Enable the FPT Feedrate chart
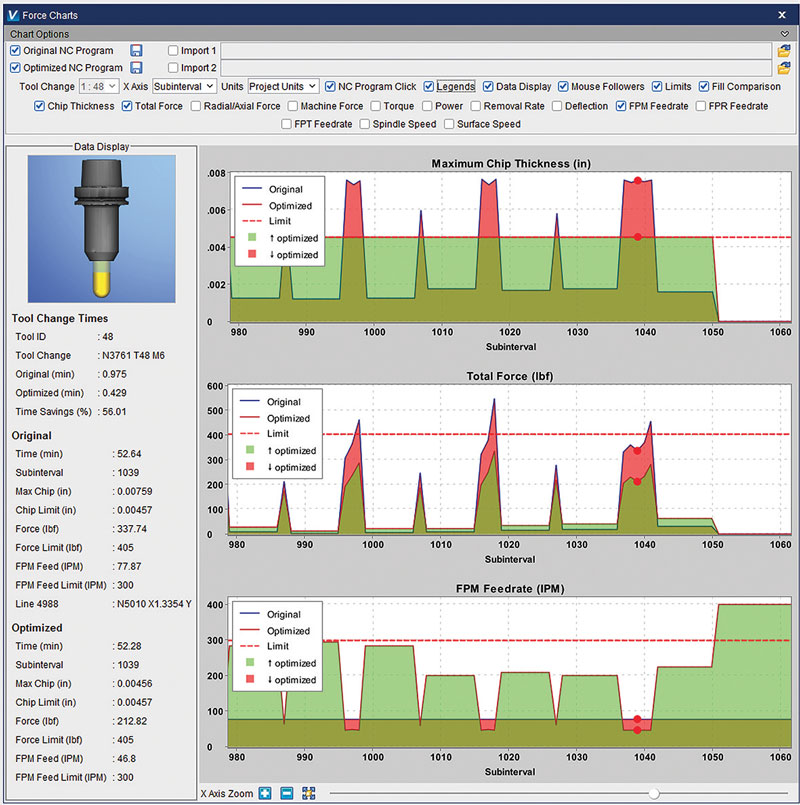 coord(287,124)
